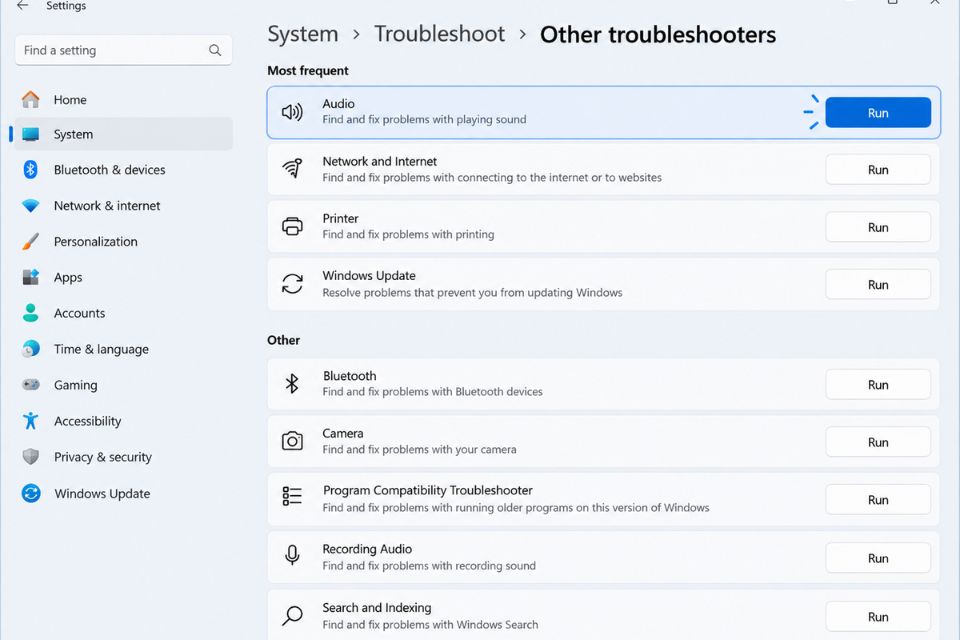Click the Windows Update troubleshooter refresh icon
This screenshot has height=640, width=960.
click(292, 284)
